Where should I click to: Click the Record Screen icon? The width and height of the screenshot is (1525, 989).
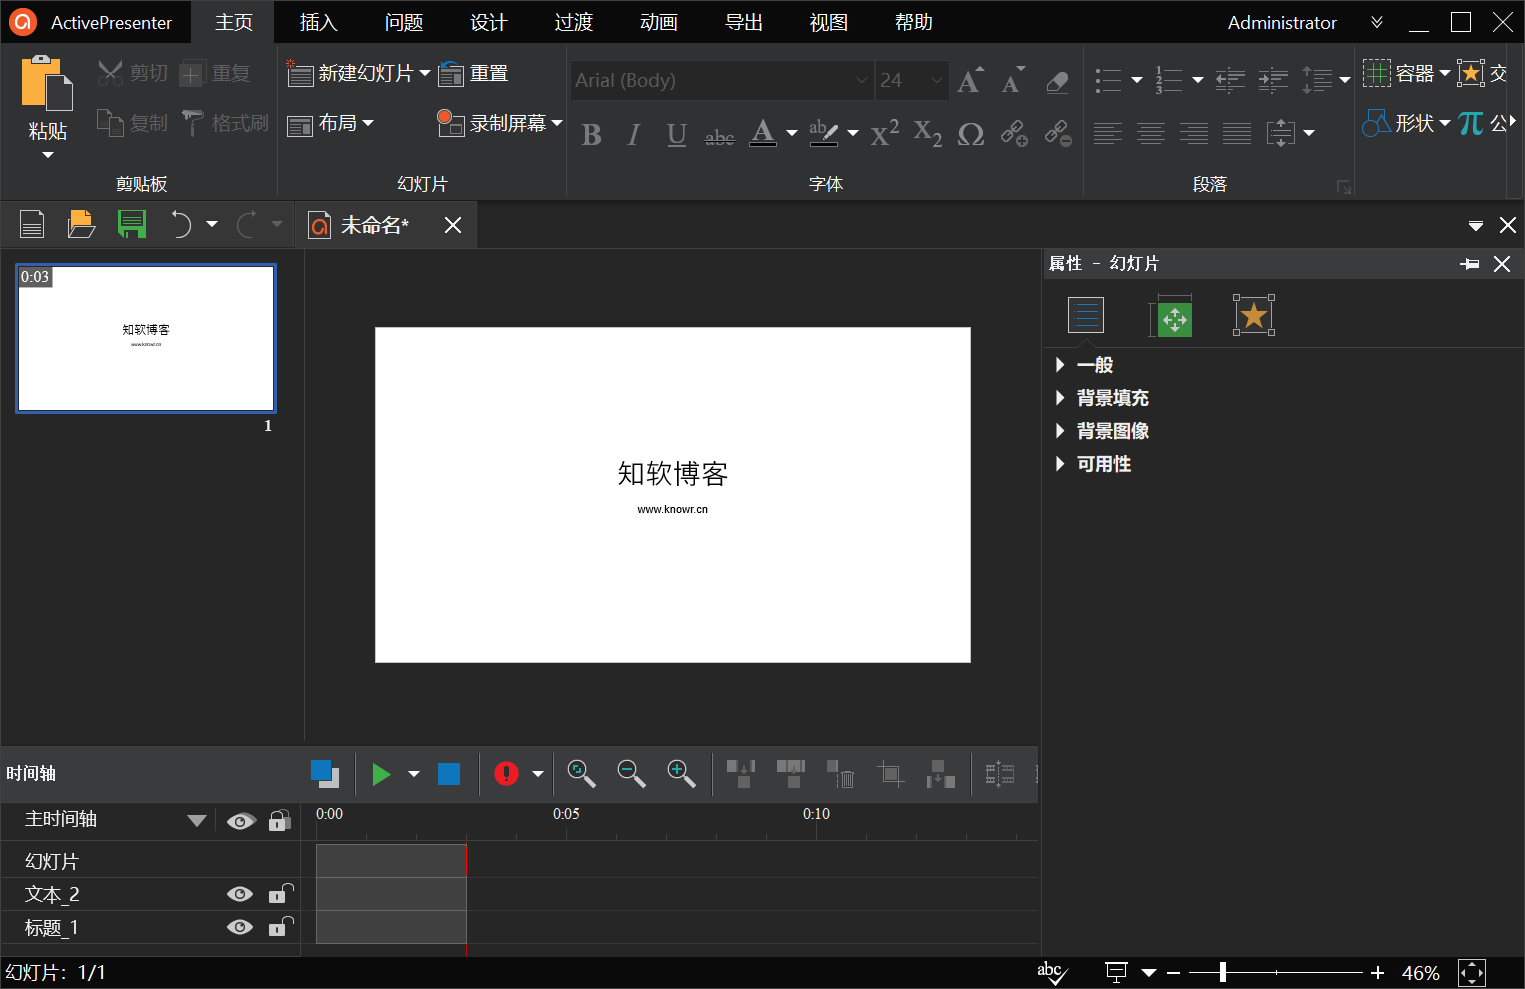click(451, 122)
